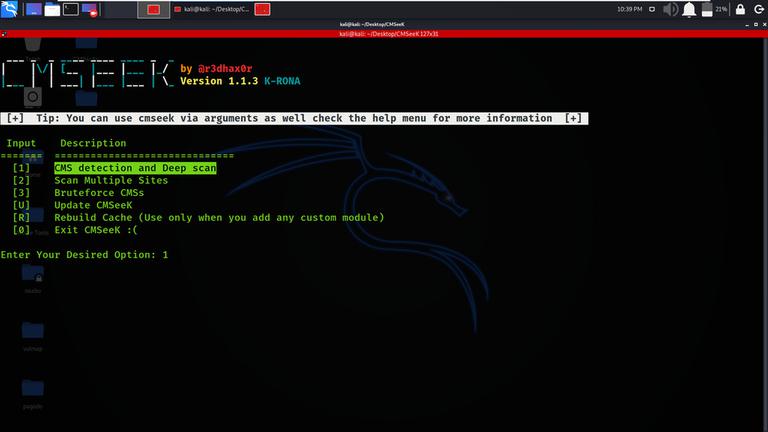Click the @r3dhax0r author text
Image resolution: width=768 pixels, height=432 pixels.
pyautogui.click(x=225, y=69)
